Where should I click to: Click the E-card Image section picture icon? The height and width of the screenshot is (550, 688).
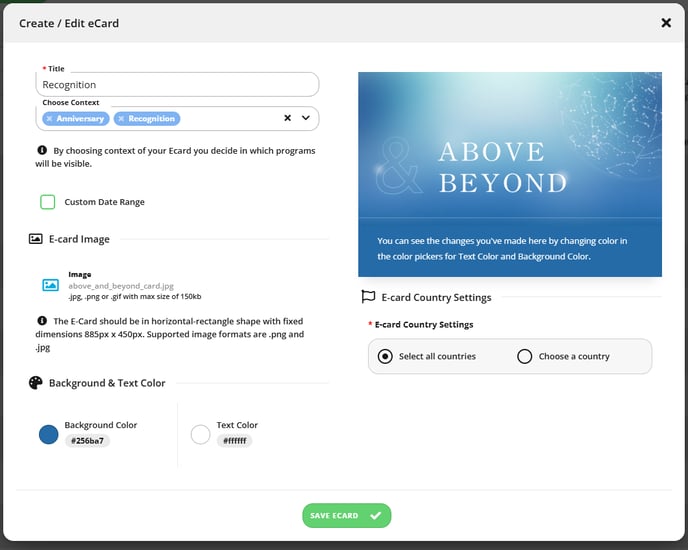click(36, 239)
